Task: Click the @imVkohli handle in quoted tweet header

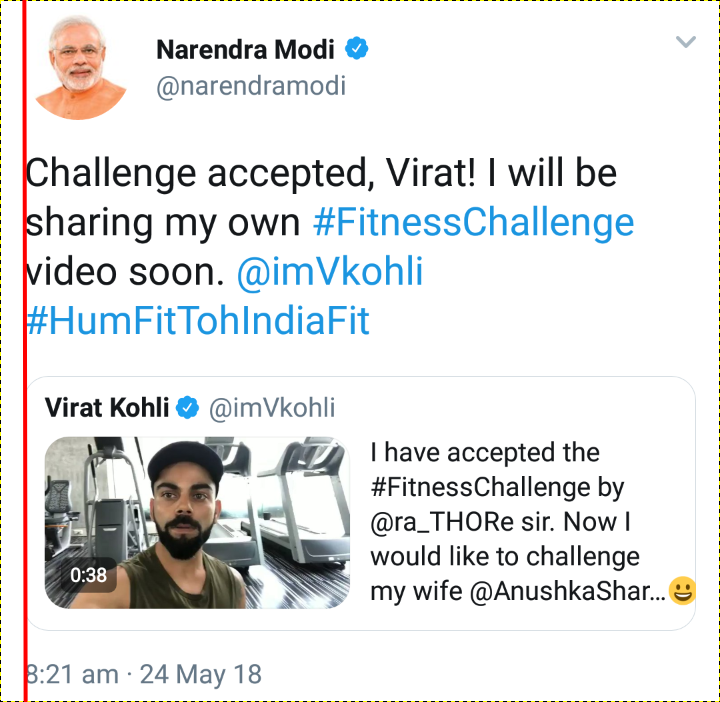Action: click(x=272, y=408)
